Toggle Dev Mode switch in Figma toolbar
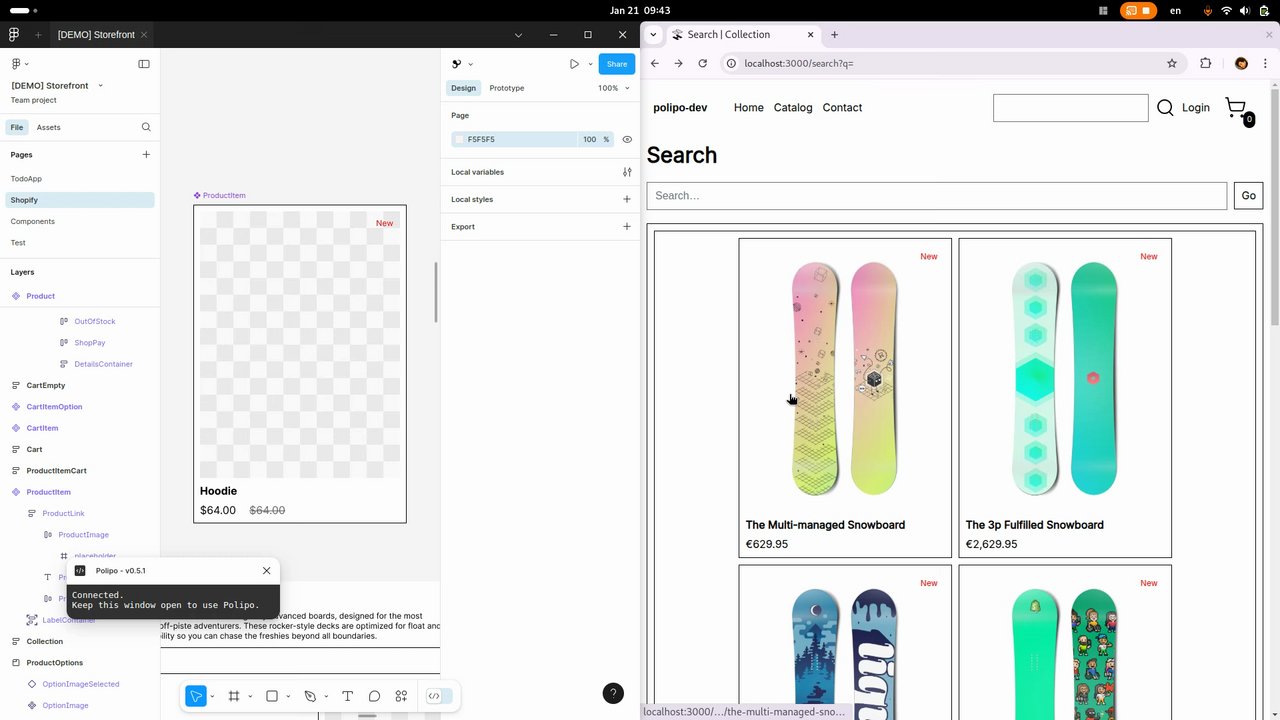This screenshot has width=1280, height=720. point(439,696)
